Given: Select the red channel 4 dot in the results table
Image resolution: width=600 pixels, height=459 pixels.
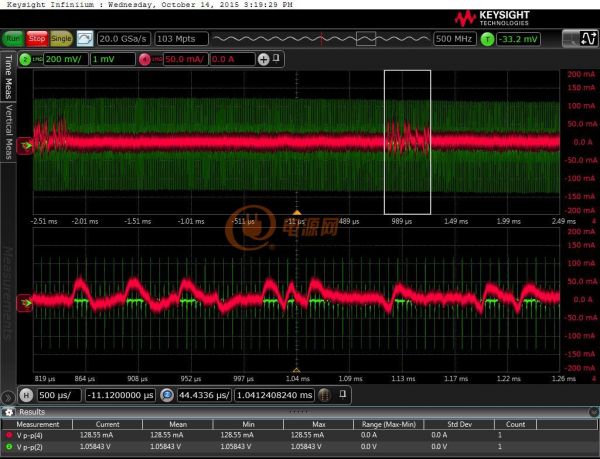Looking at the screenshot, I should (9, 435).
